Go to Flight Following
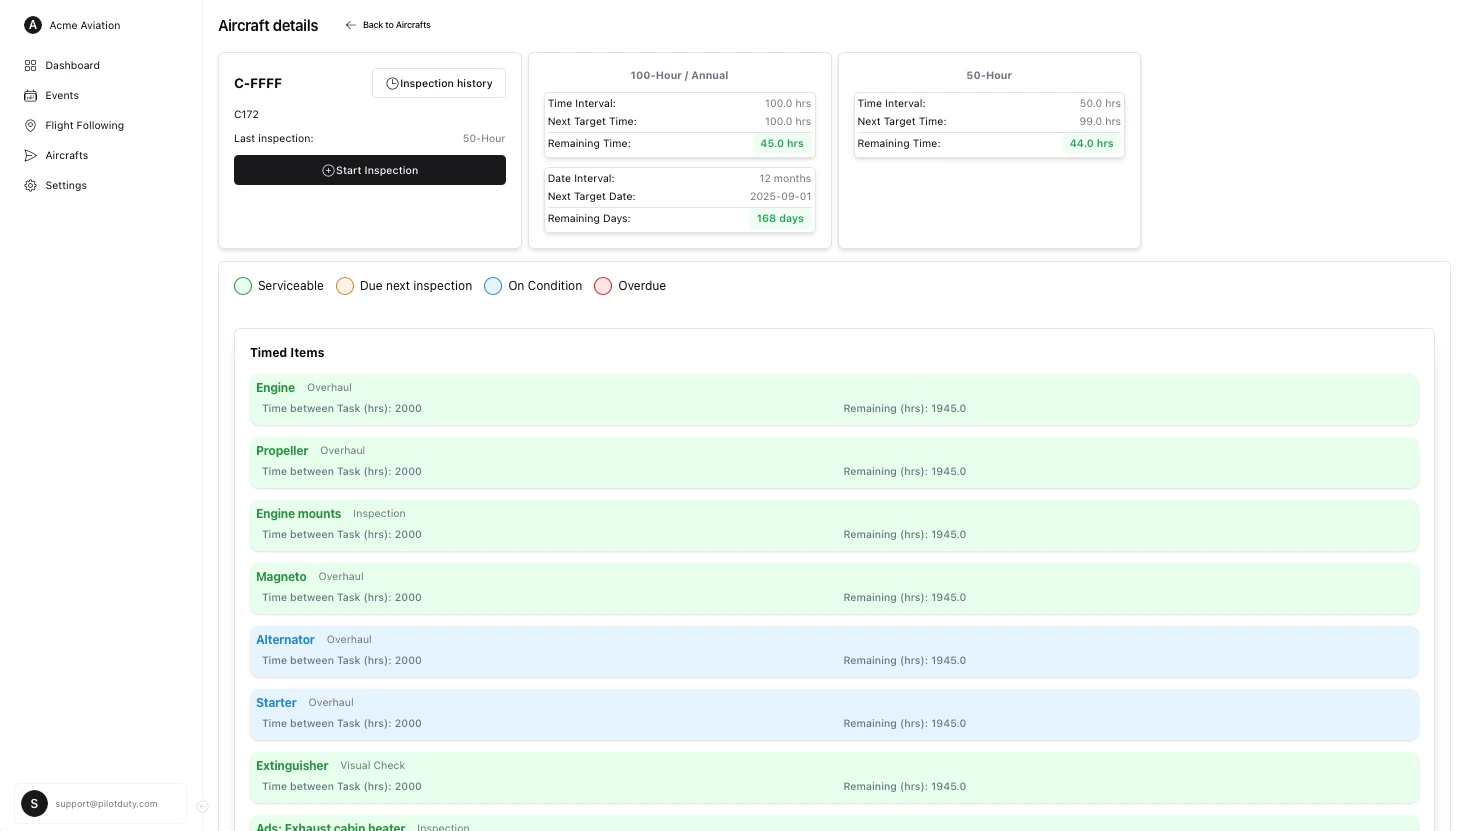 coord(84,125)
